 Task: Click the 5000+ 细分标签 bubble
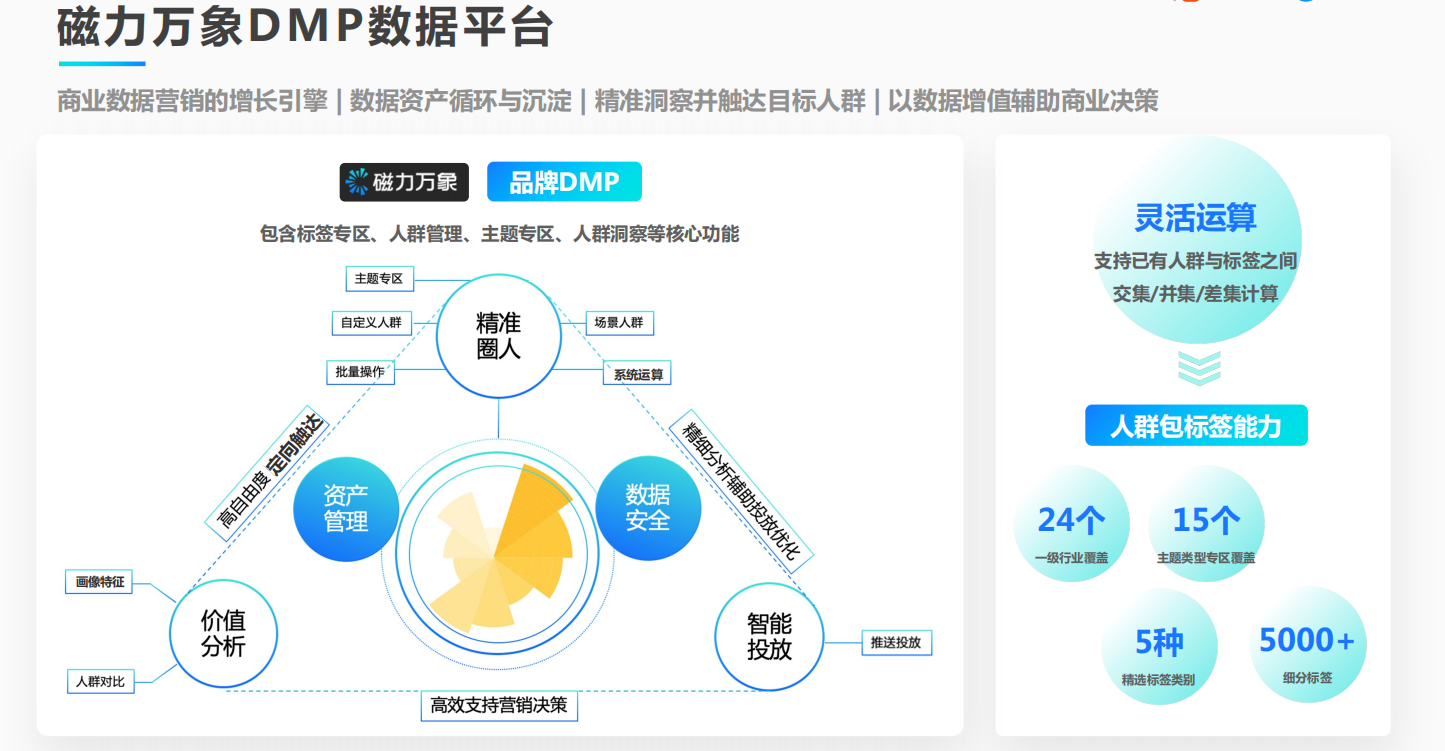[x=1308, y=646]
